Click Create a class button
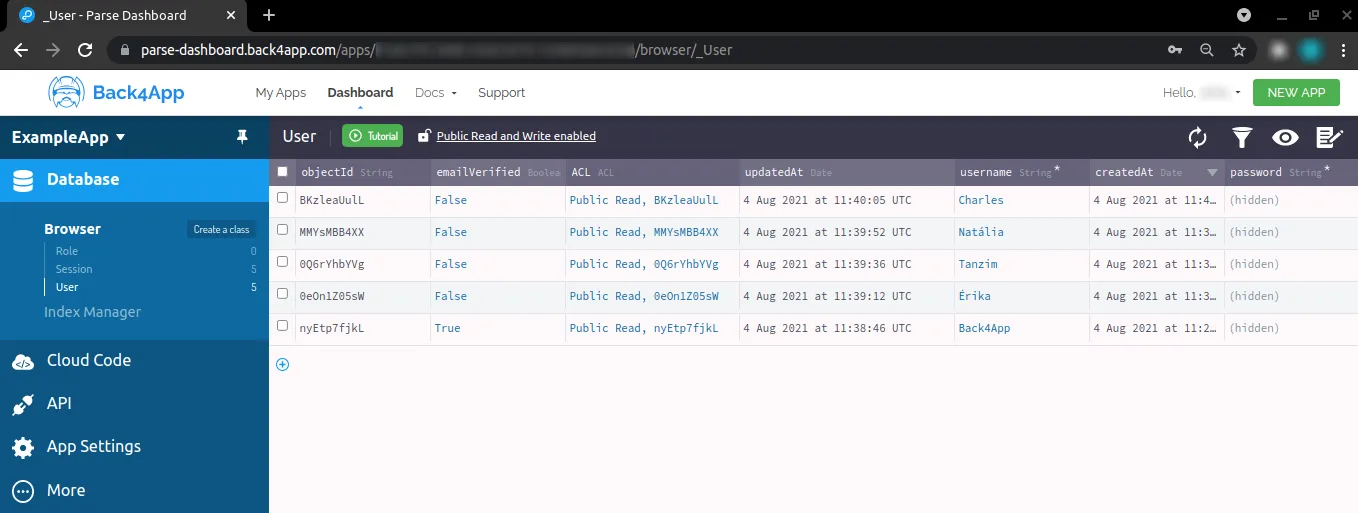1358x513 pixels. 221,229
